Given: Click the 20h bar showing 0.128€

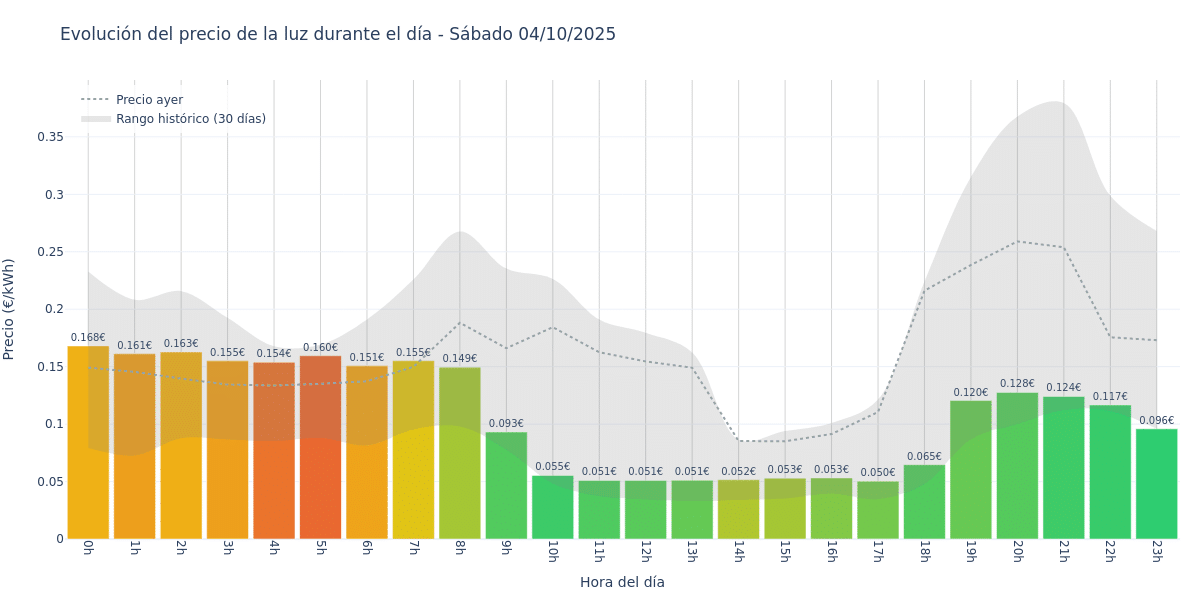Looking at the screenshot, I should click(x=1017, y=467).
